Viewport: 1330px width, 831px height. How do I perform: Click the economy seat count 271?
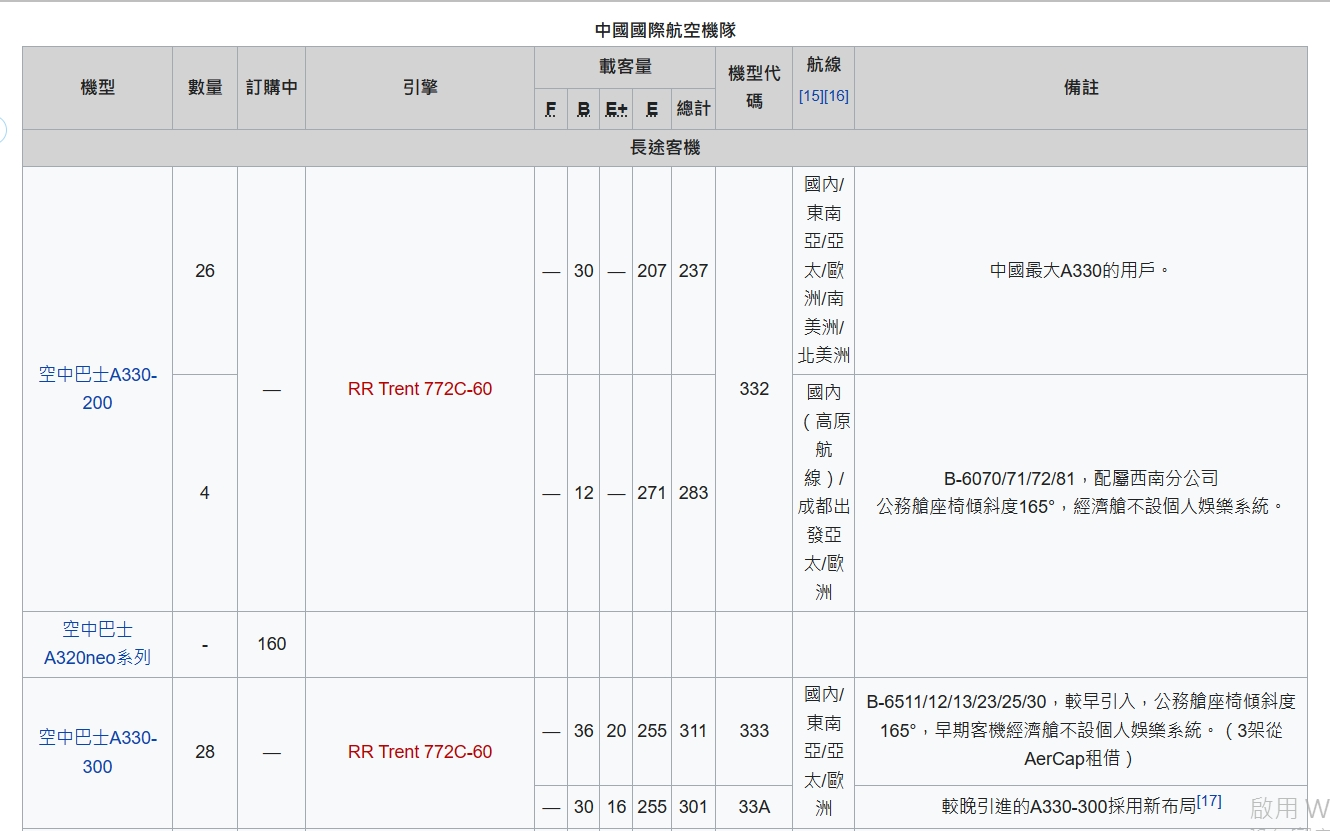tap(652, 493)
